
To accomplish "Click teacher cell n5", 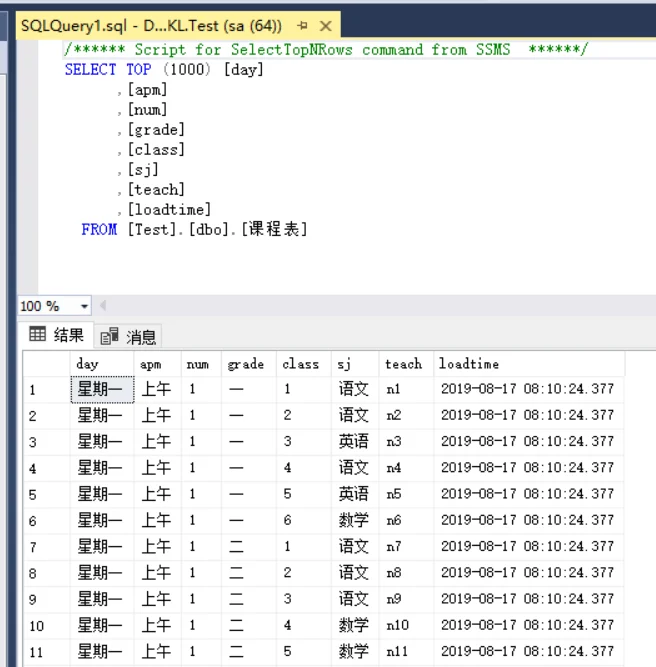I will tap(406, 494).
